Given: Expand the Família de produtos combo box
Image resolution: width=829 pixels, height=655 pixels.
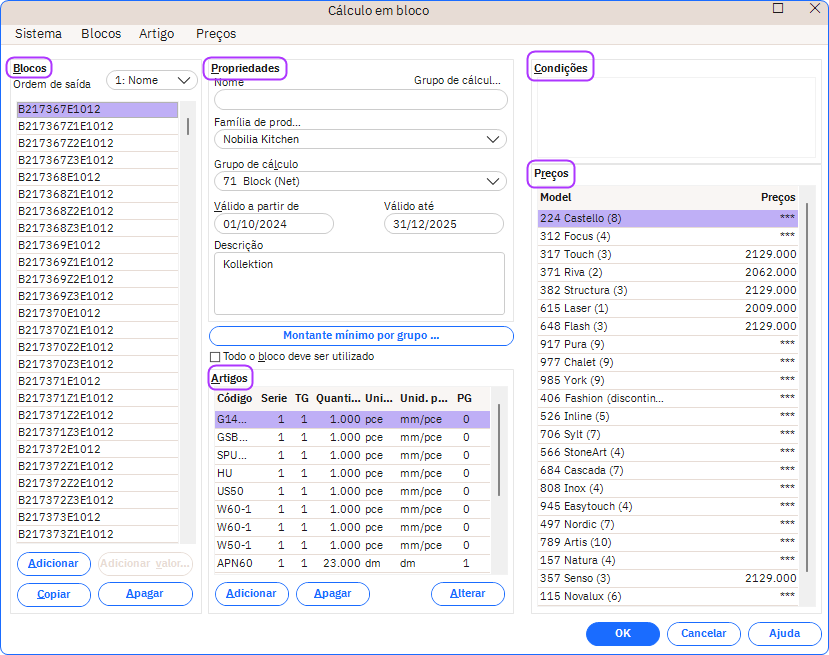Looking at the screenshot, I should coord(360,139).
